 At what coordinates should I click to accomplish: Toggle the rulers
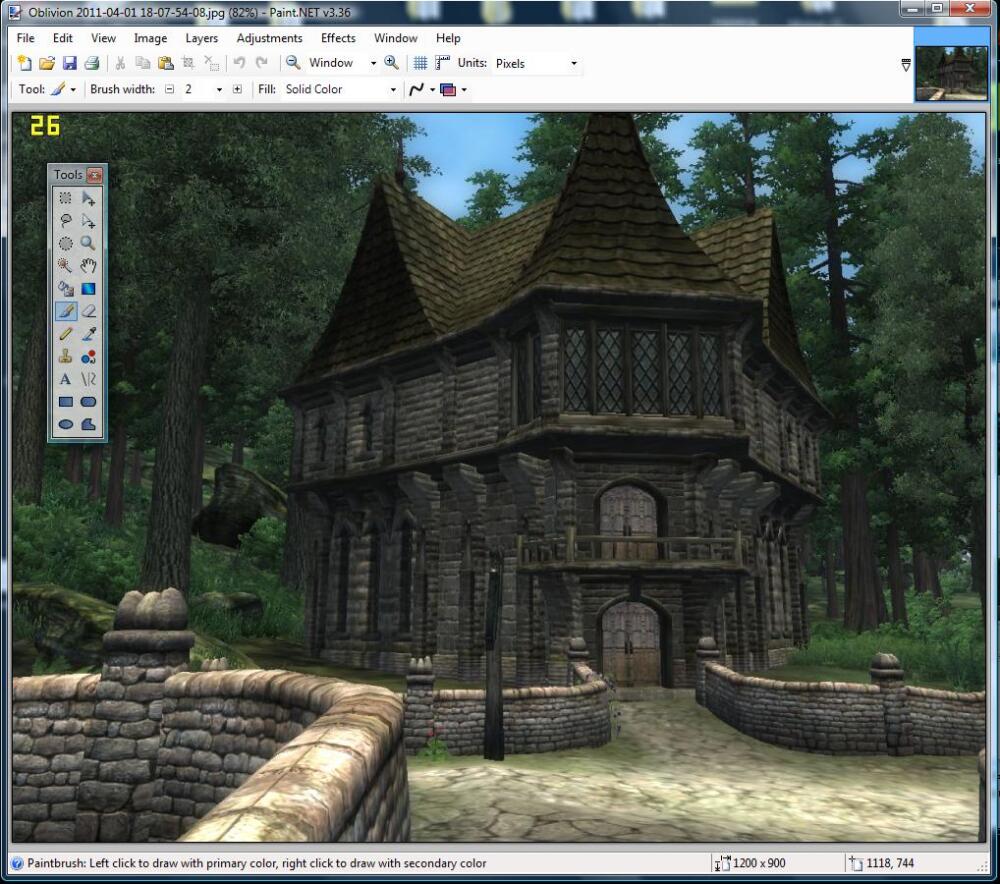[x=442, y=63]
